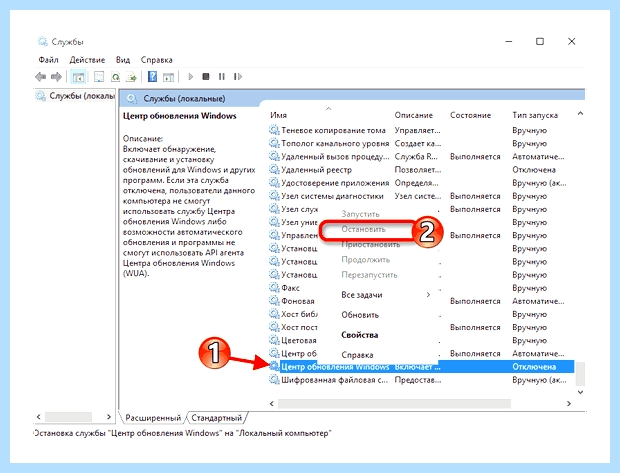Choose Приостановить in the context menu

click(x=370, y=245)
